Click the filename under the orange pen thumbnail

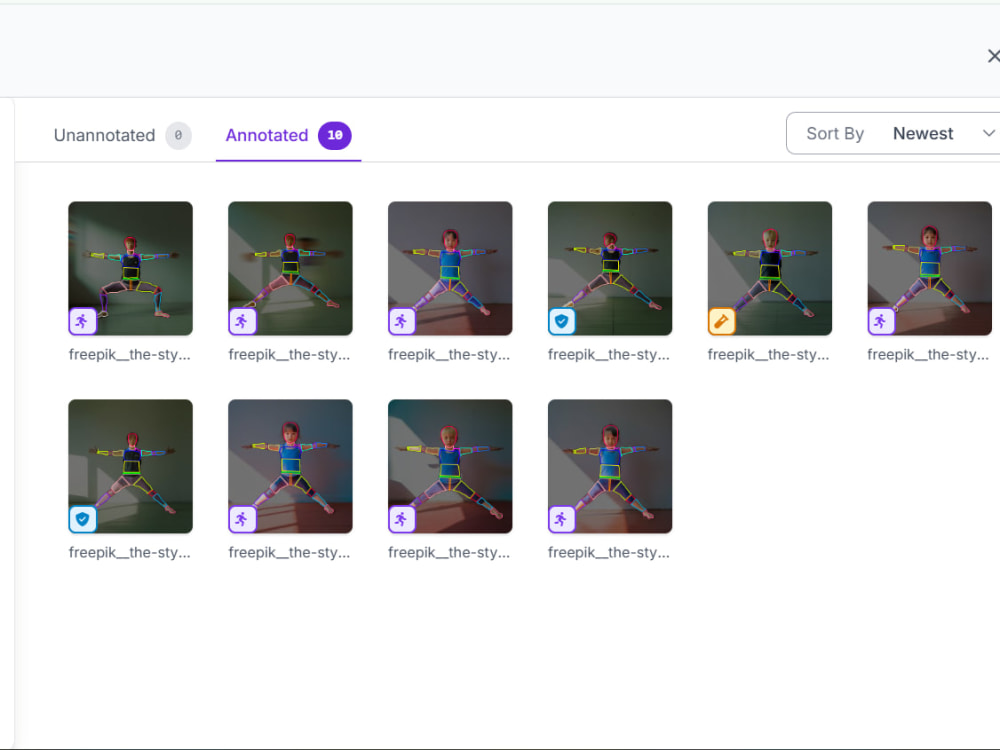768,355
